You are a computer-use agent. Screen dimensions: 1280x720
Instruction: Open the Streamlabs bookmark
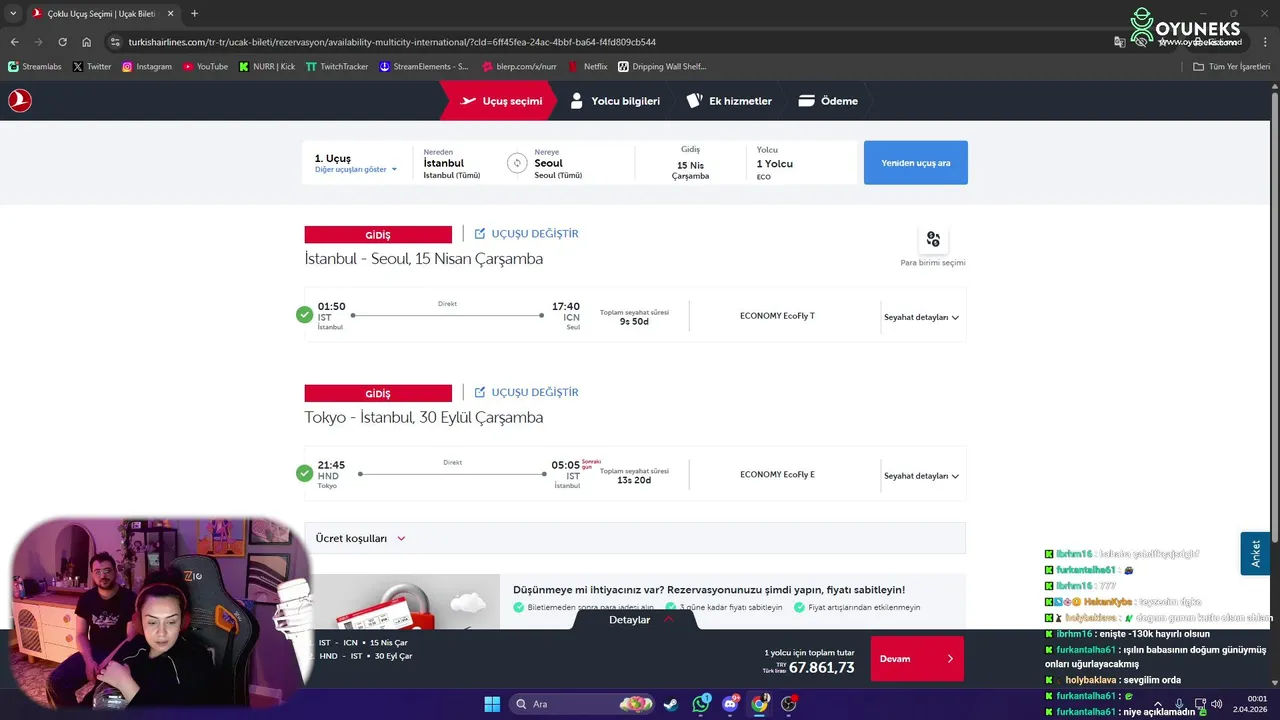click(34, 67)
